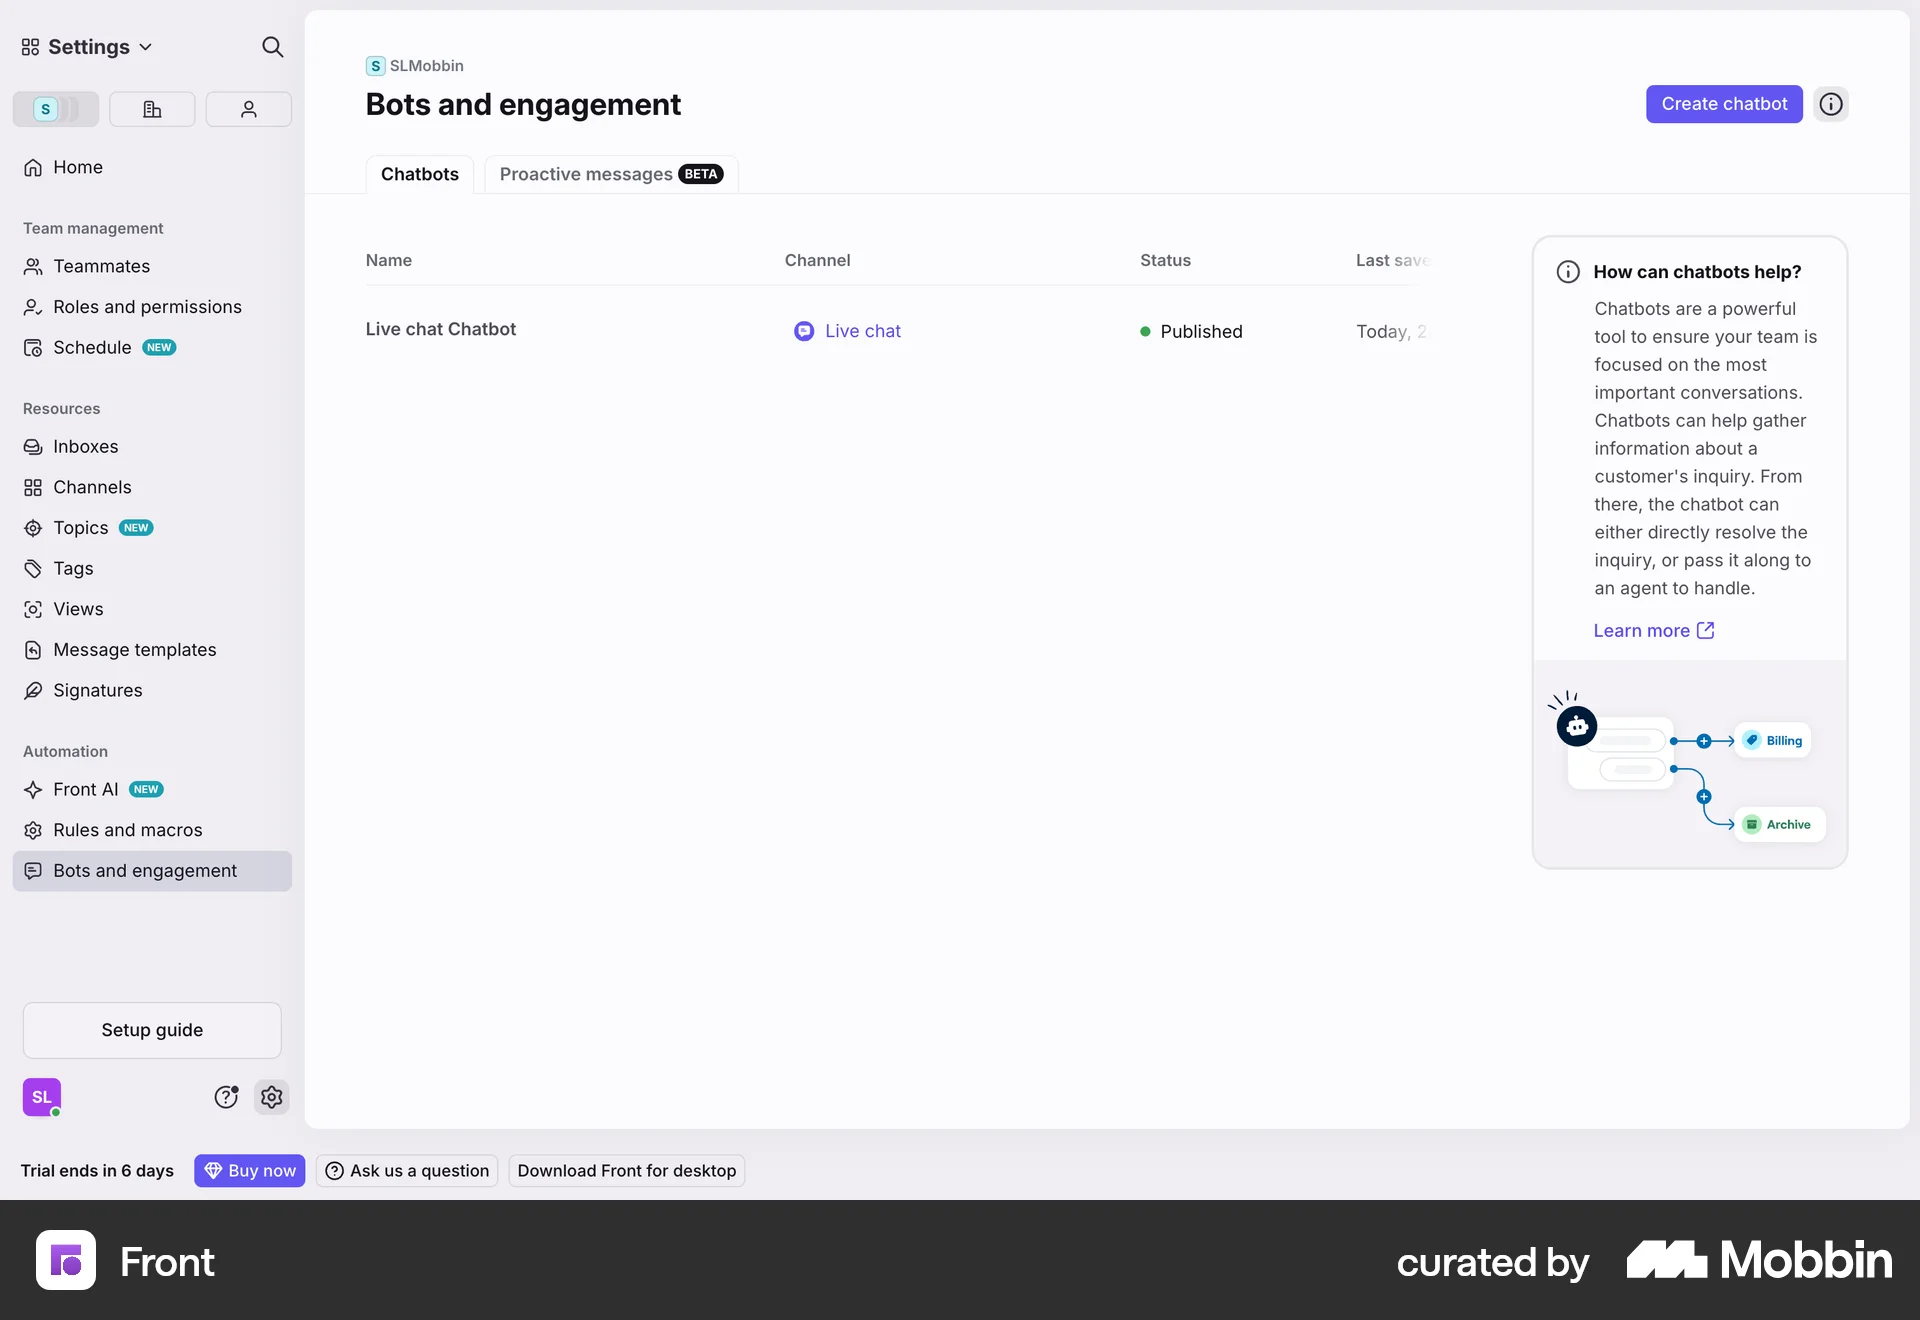1920x1320 pixels.
Task: Select the Chatbots tab
Action: [x=419, y=174]
